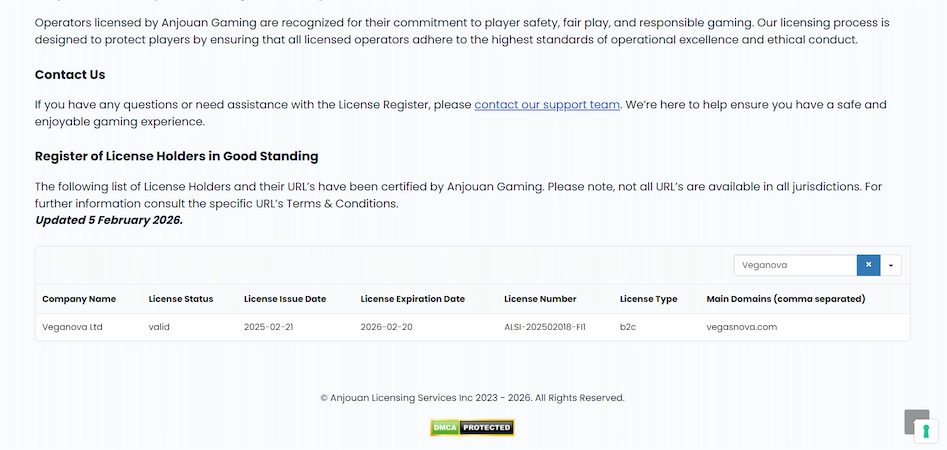Sort by Main Domains column header

coord(785,299)
